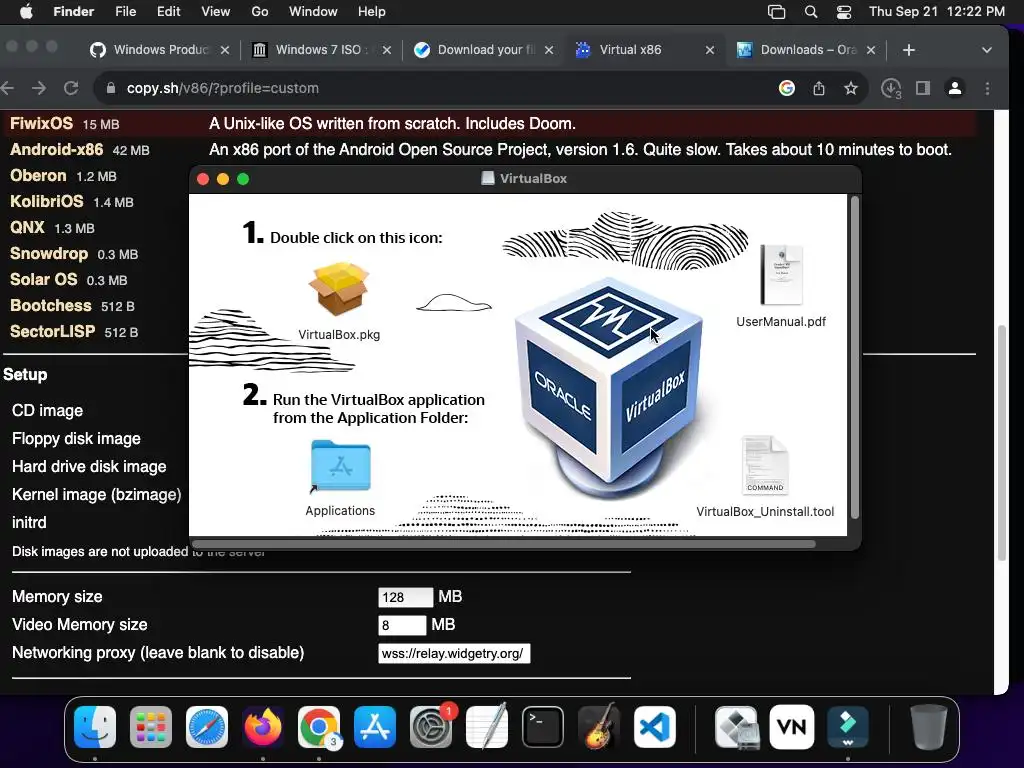Click the VirtualBox window vertical scrollbar
1024x768 pixels.
click(854, 358)
